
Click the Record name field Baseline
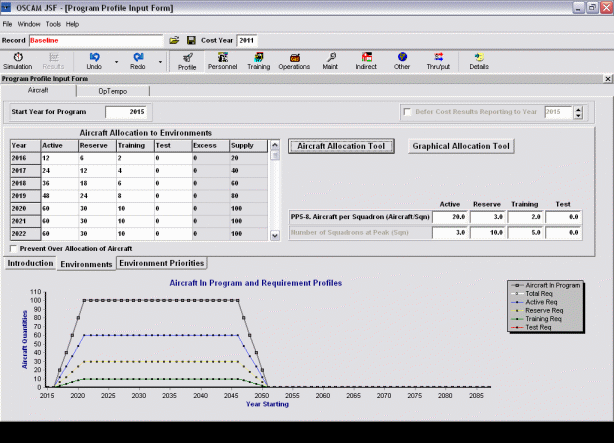click(96, 40)
